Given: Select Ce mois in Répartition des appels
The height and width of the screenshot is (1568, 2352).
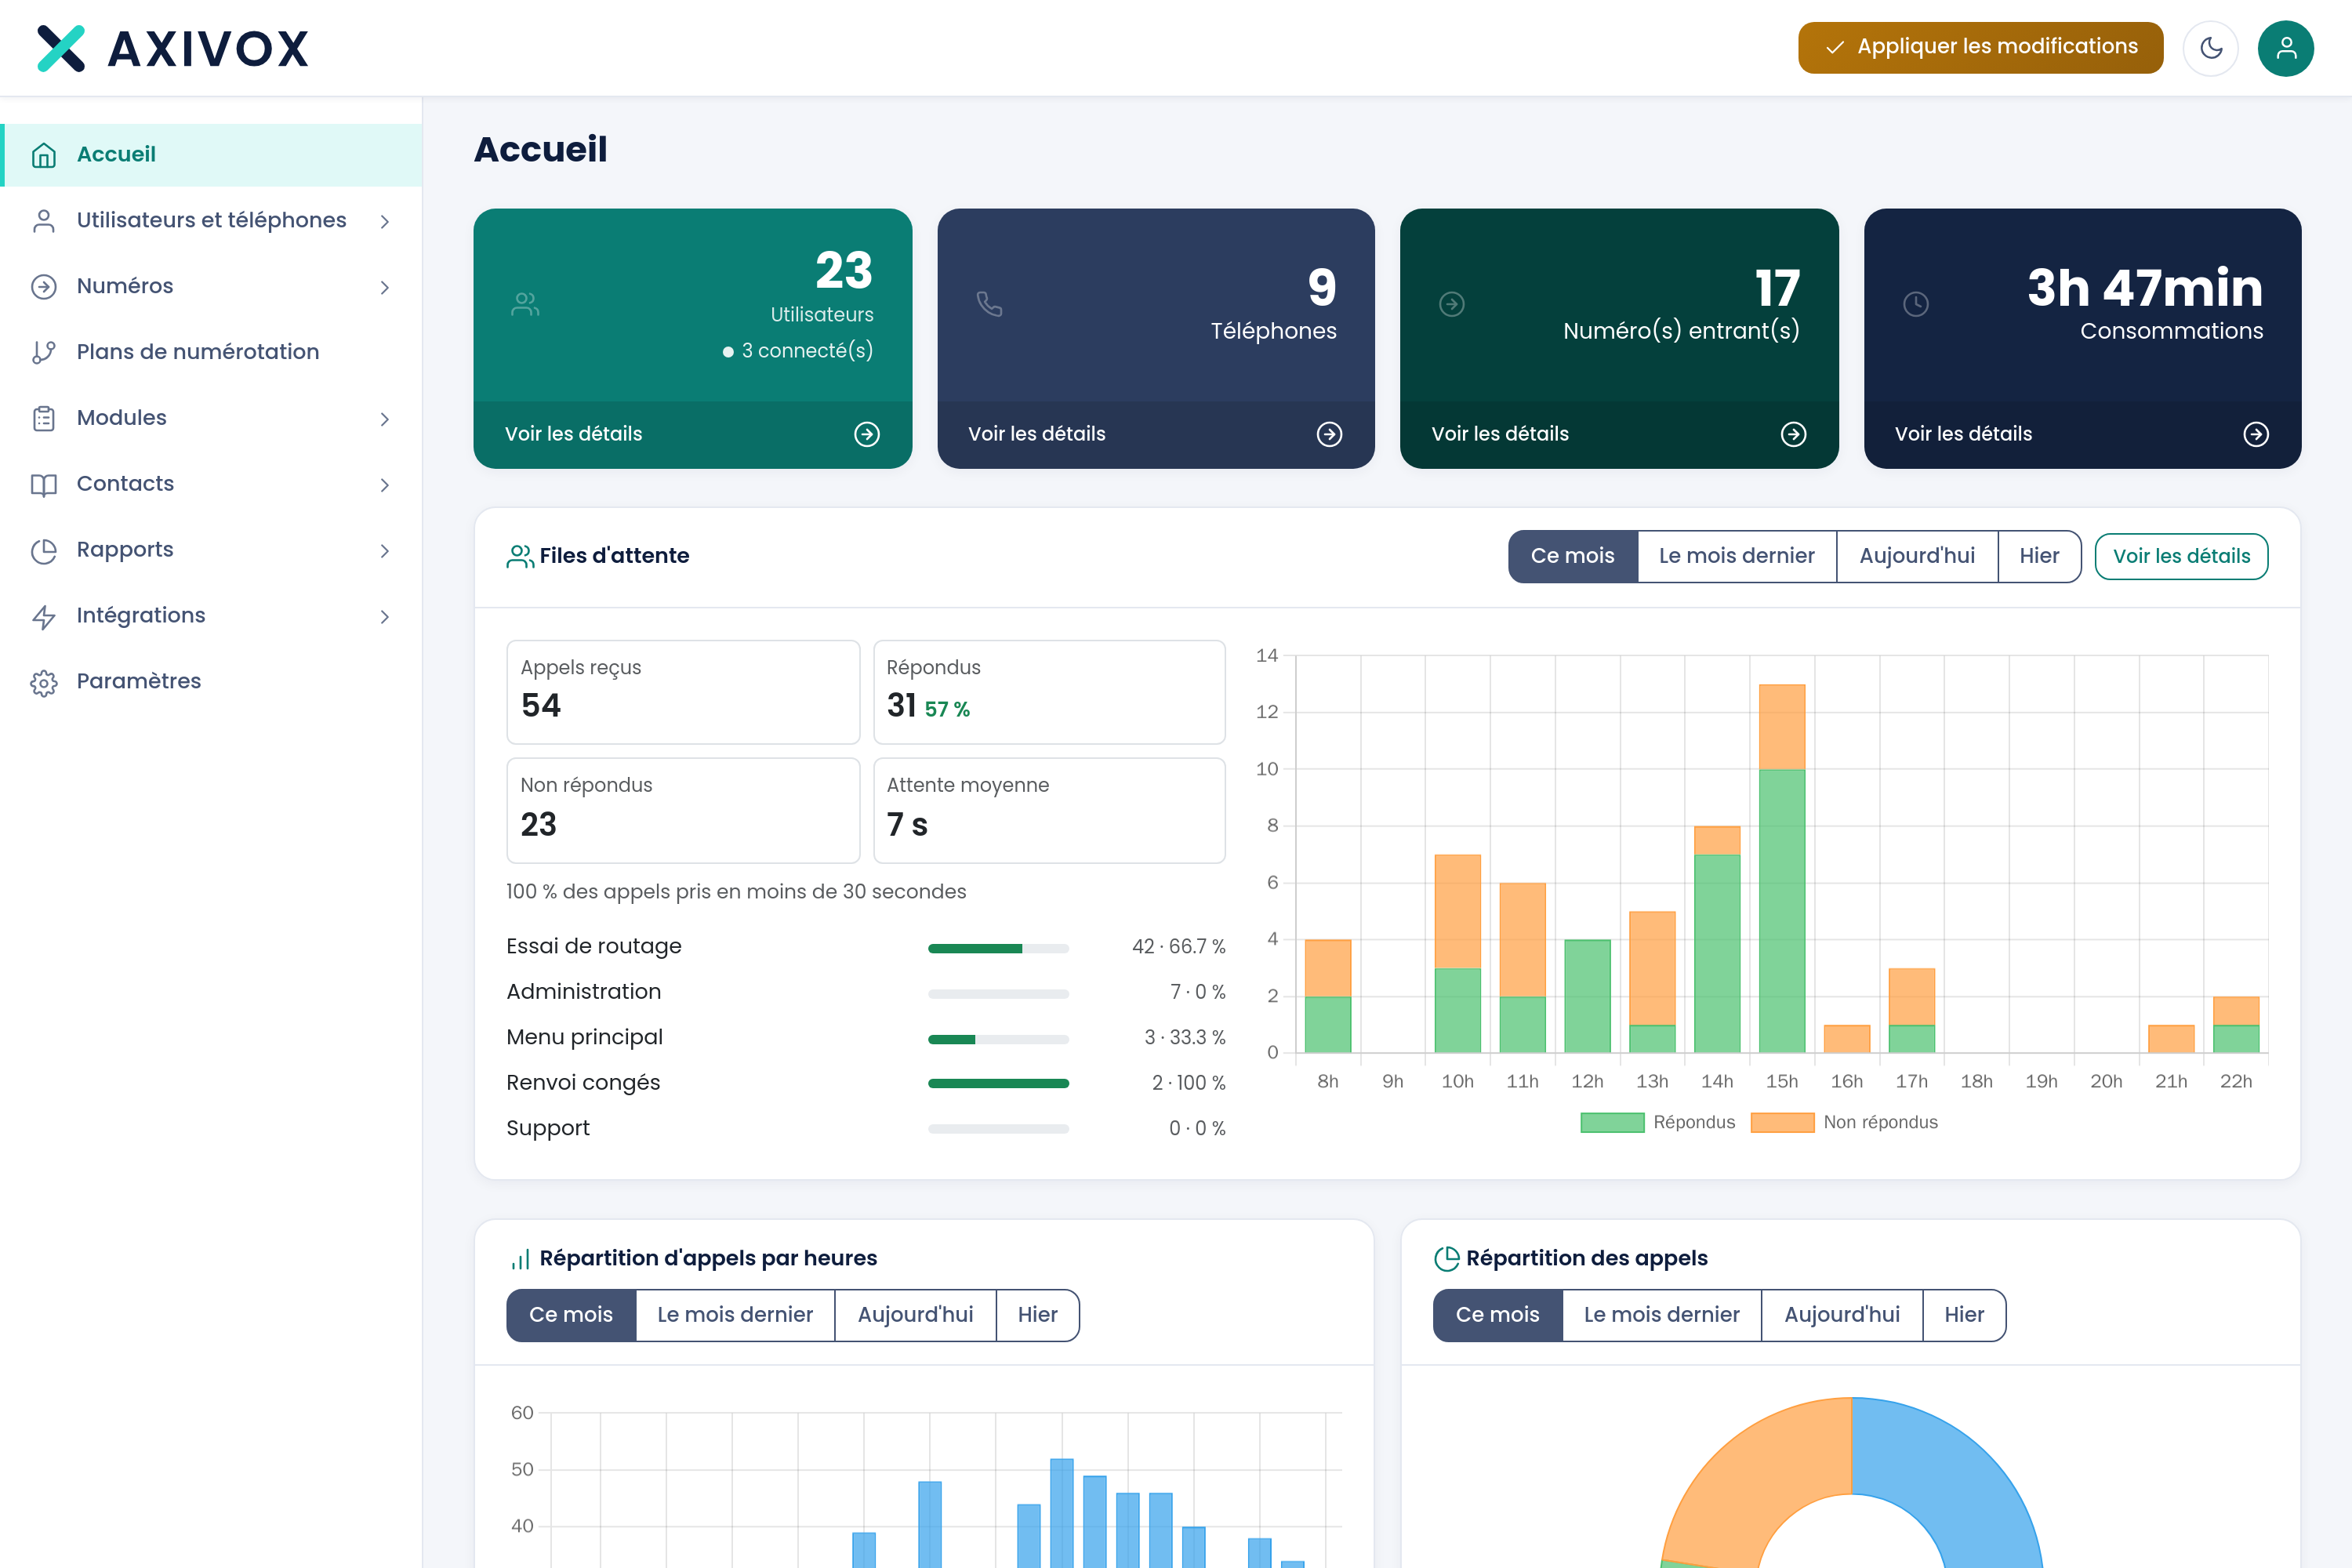Looking at the screenshot, I should tap(1498, 1315).
